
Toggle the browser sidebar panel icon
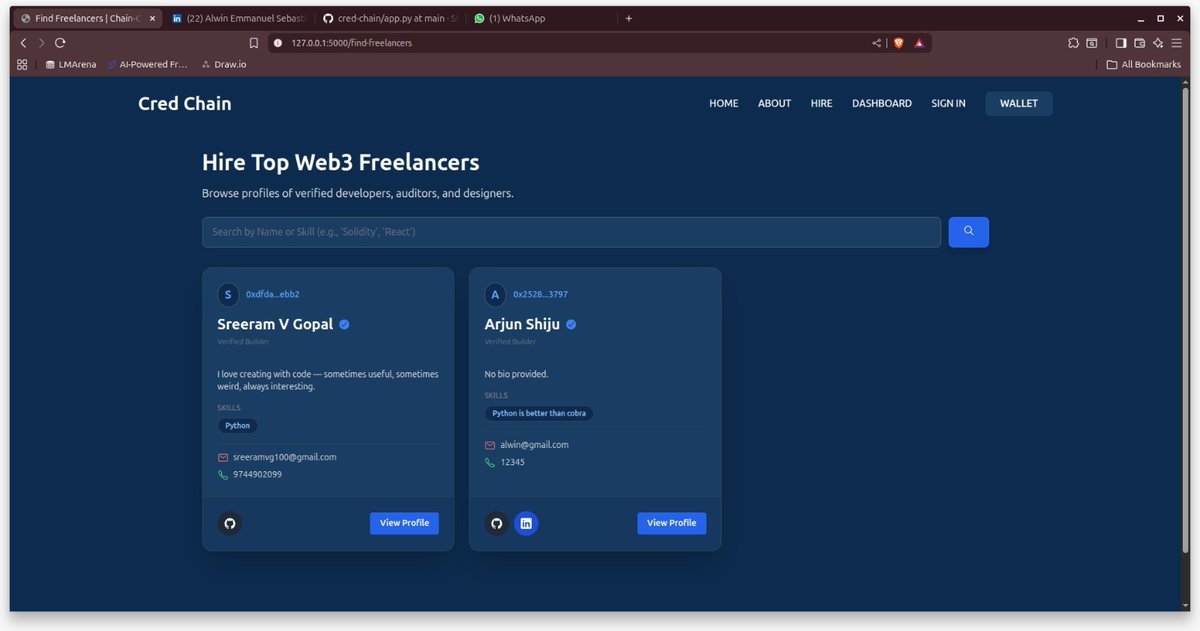click(1121, 43)
